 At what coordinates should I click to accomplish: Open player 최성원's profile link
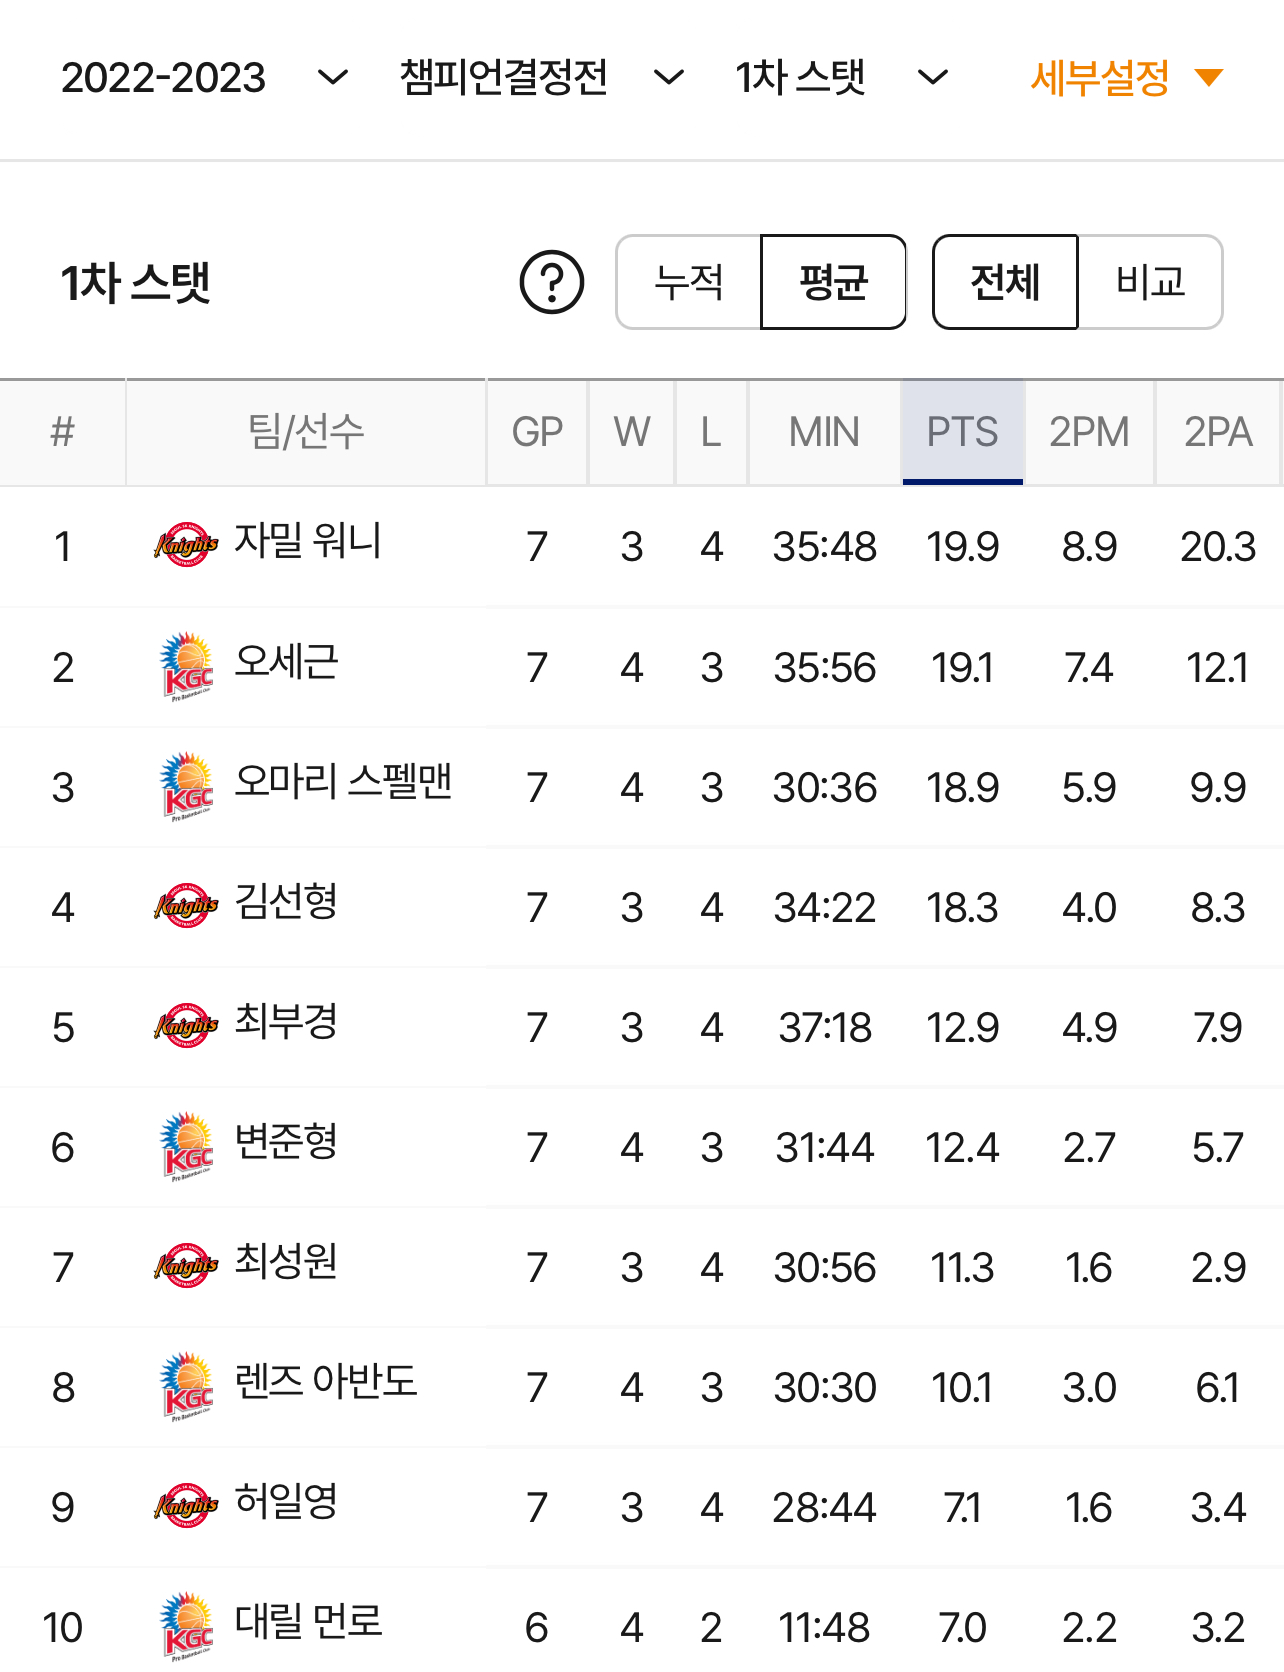[x=286, y=1261]
